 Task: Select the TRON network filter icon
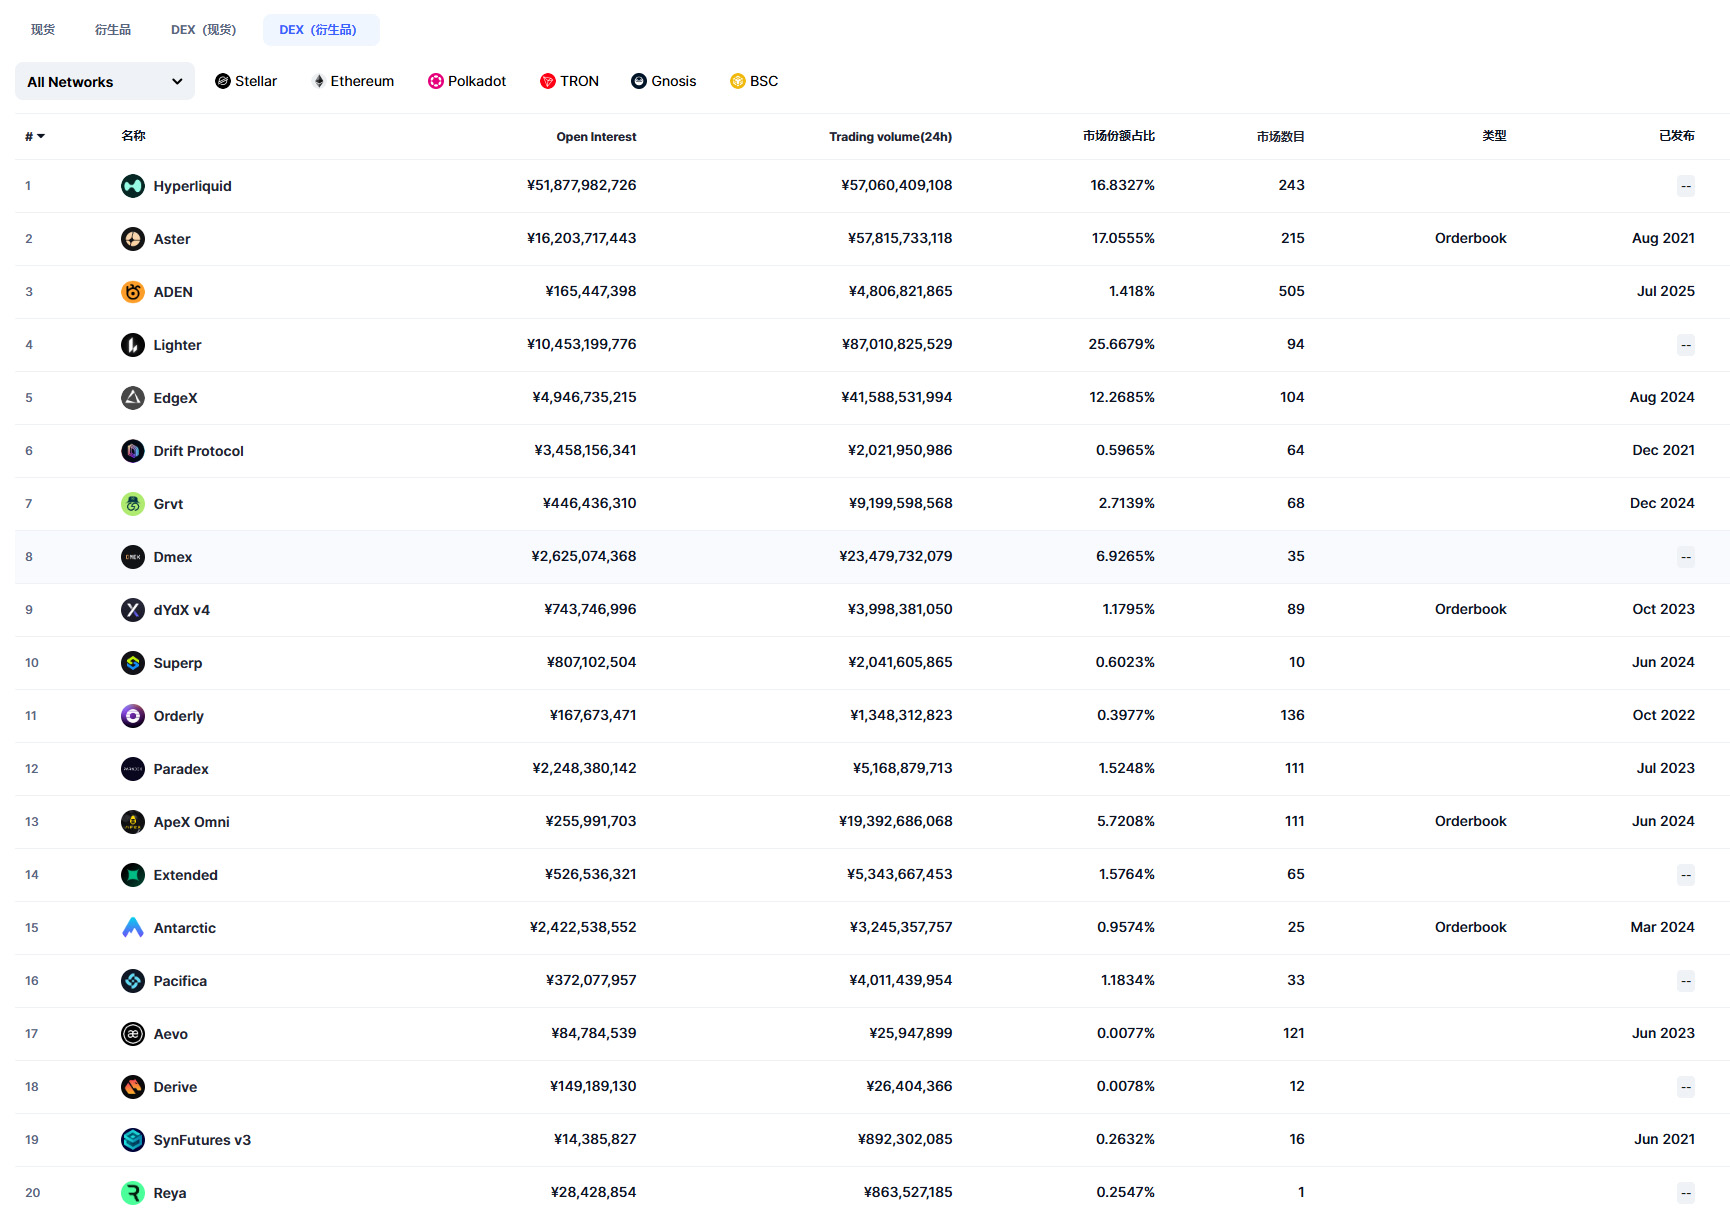coord(547,81)
